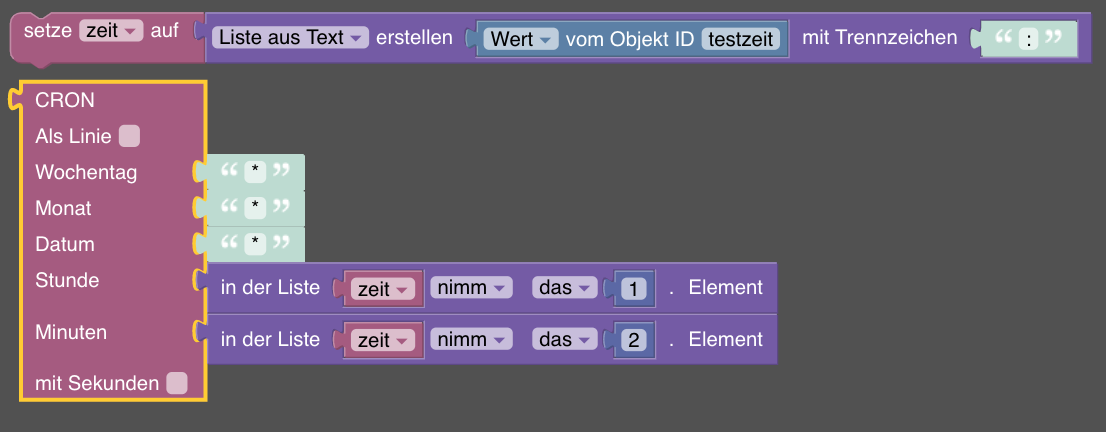Open 'das' dropdown in Minuten list block
The height and width of the screenshot is (432, 1106).
(x=565, y=340)
